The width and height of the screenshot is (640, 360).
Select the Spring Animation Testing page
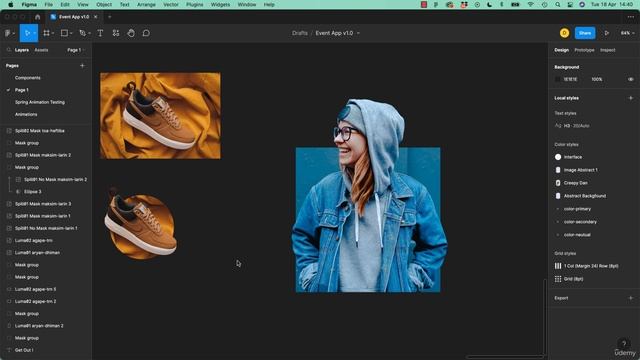[40, 102]
